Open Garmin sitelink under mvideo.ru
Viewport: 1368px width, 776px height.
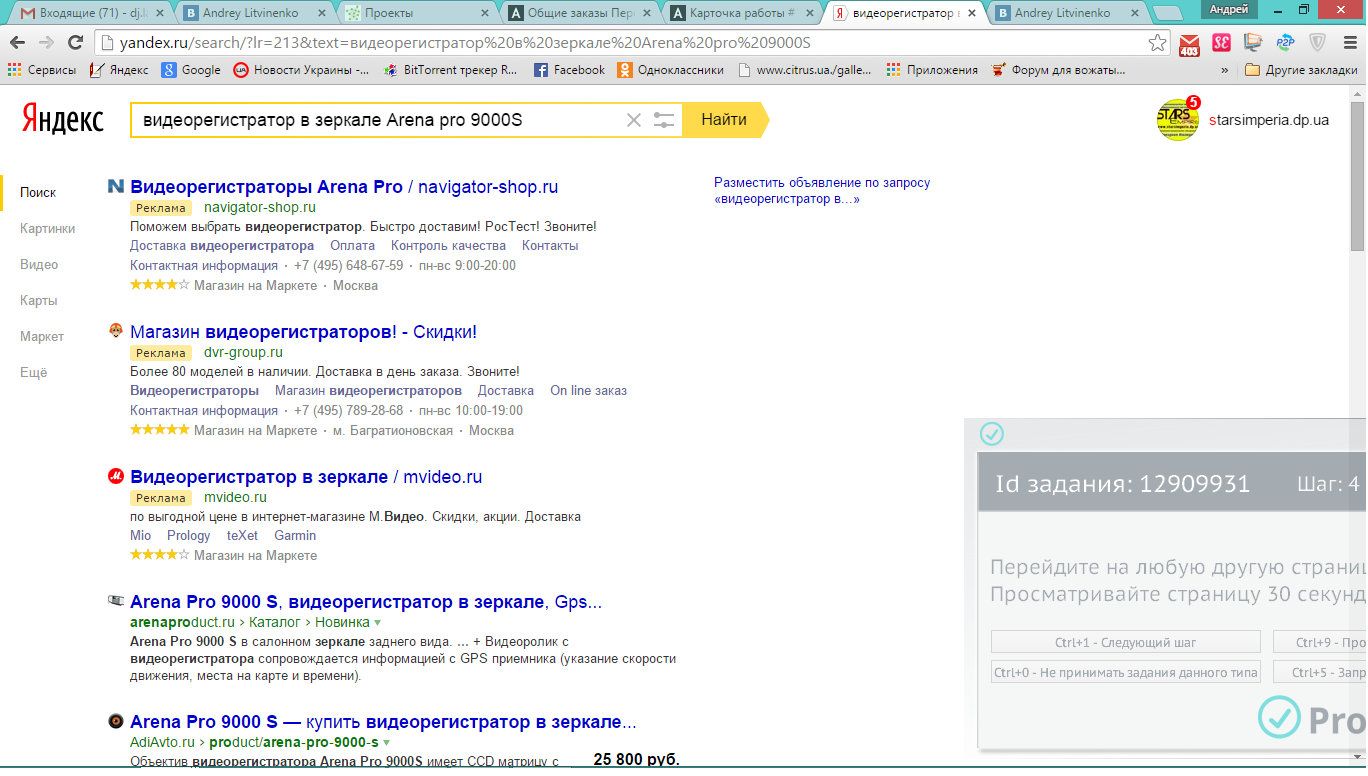click(295, 535)
